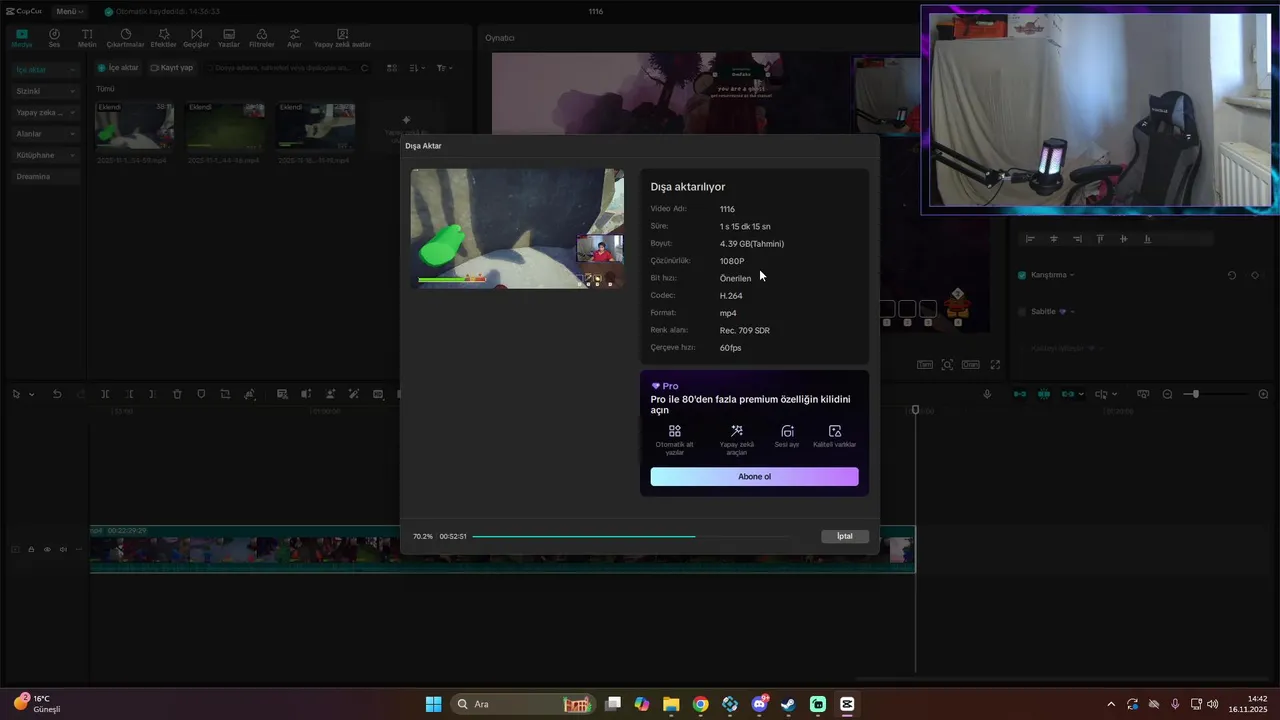Switch to the Efektler tab

tap(163, 38)
